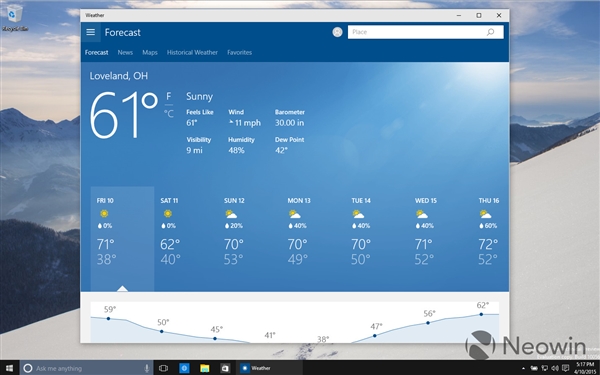Image resolution: width=600 pixels, height=375 pixels.
Task: Open the Store icon in taskbar
Action: click(225, 368)
